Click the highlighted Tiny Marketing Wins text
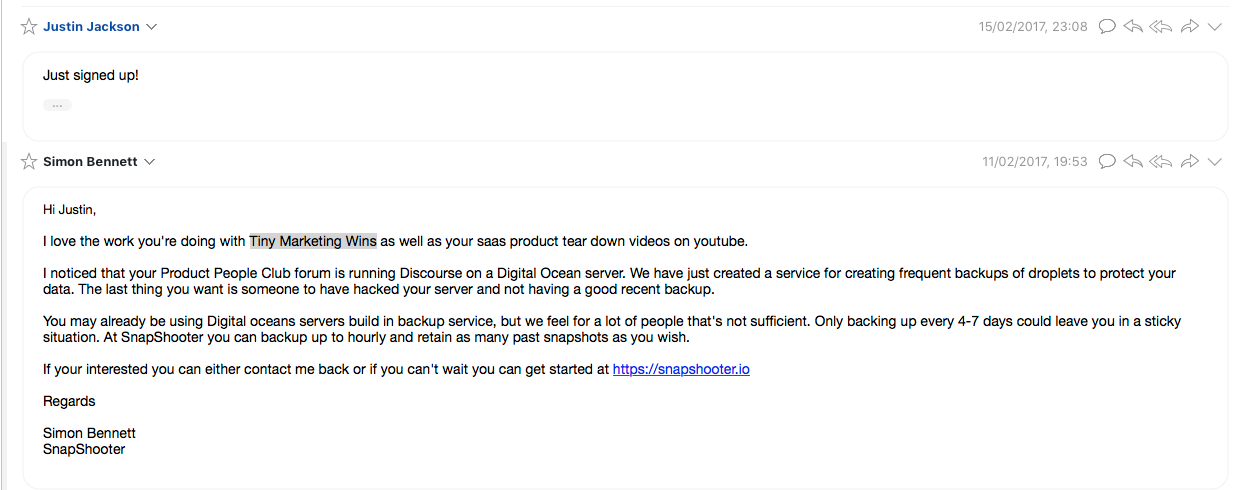This screenshot has width=1239, height=490. tap(313, 241)
